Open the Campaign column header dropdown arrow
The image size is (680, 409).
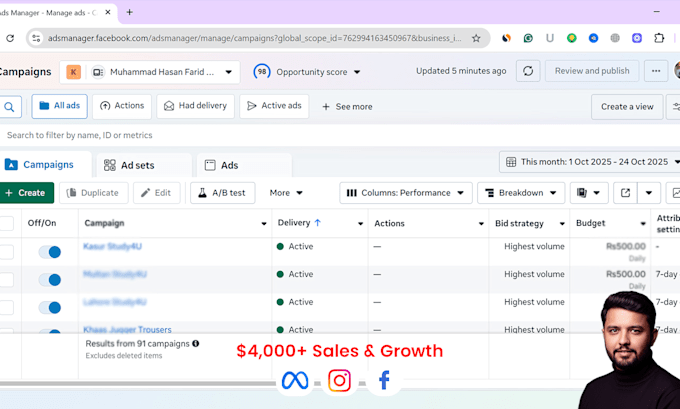(x=264, y=224)
